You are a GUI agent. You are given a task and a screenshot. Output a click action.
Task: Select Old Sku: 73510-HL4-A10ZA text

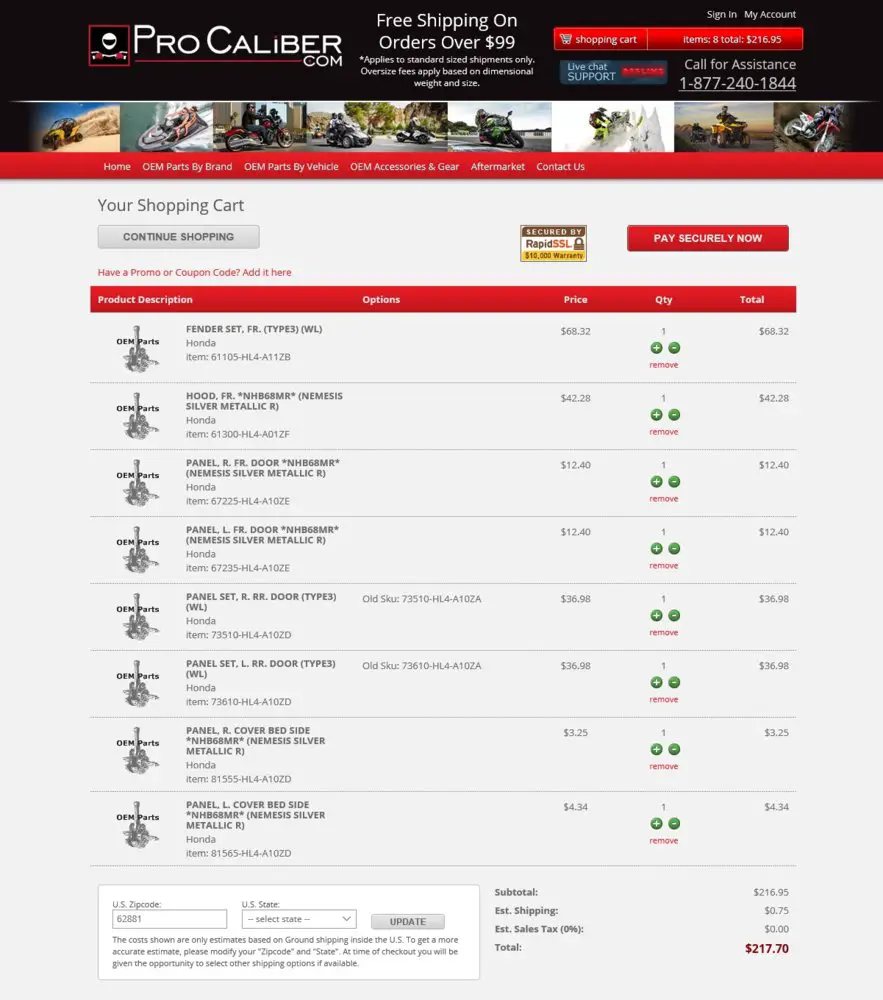click(x=421, y=599)
